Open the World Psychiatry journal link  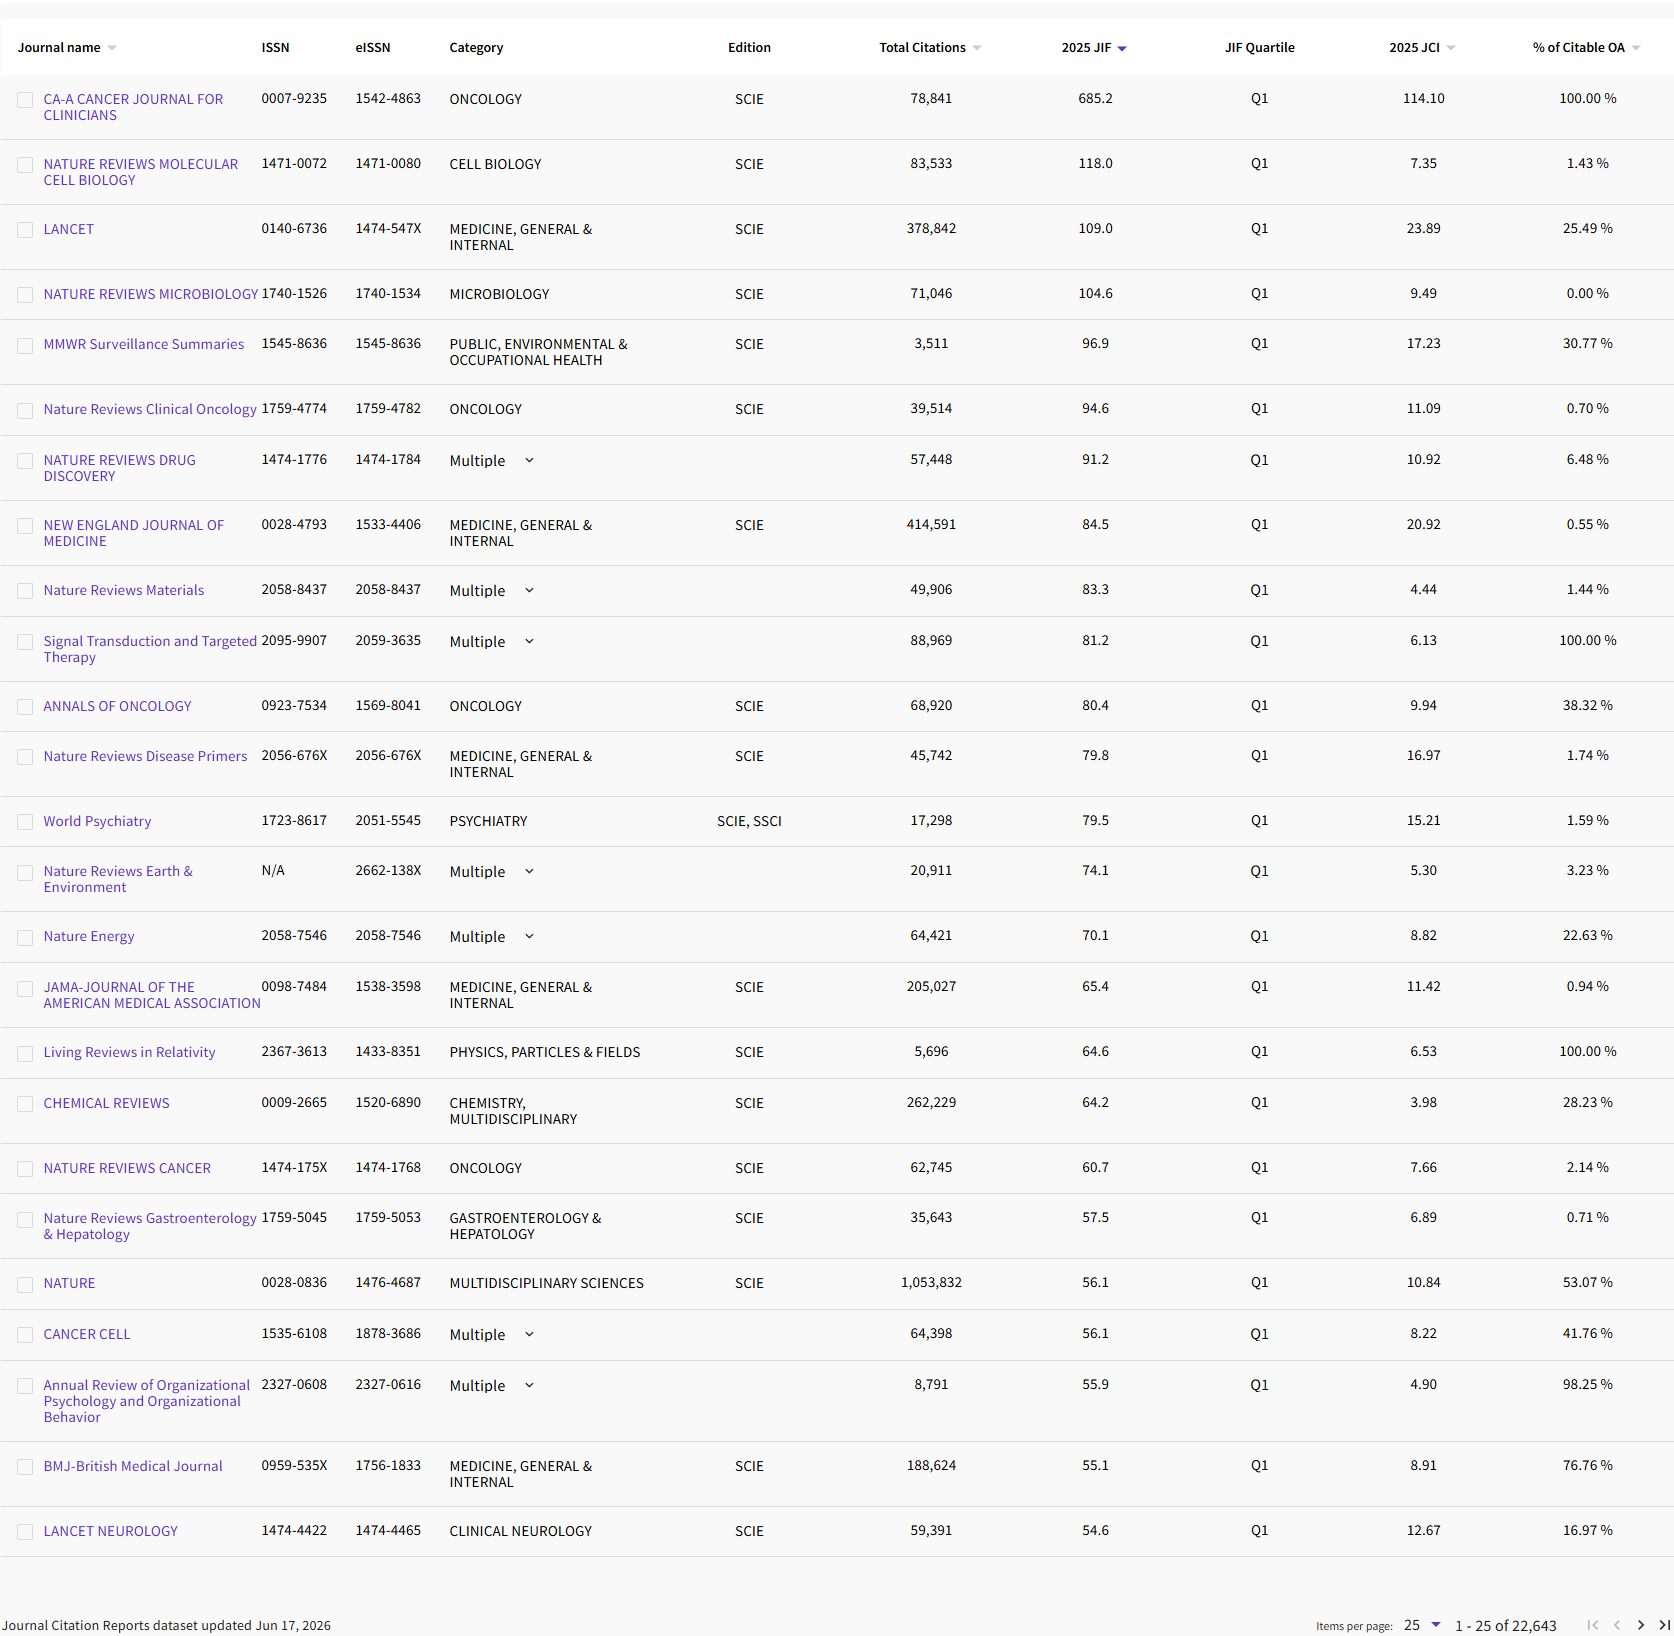tap(97, 822)
